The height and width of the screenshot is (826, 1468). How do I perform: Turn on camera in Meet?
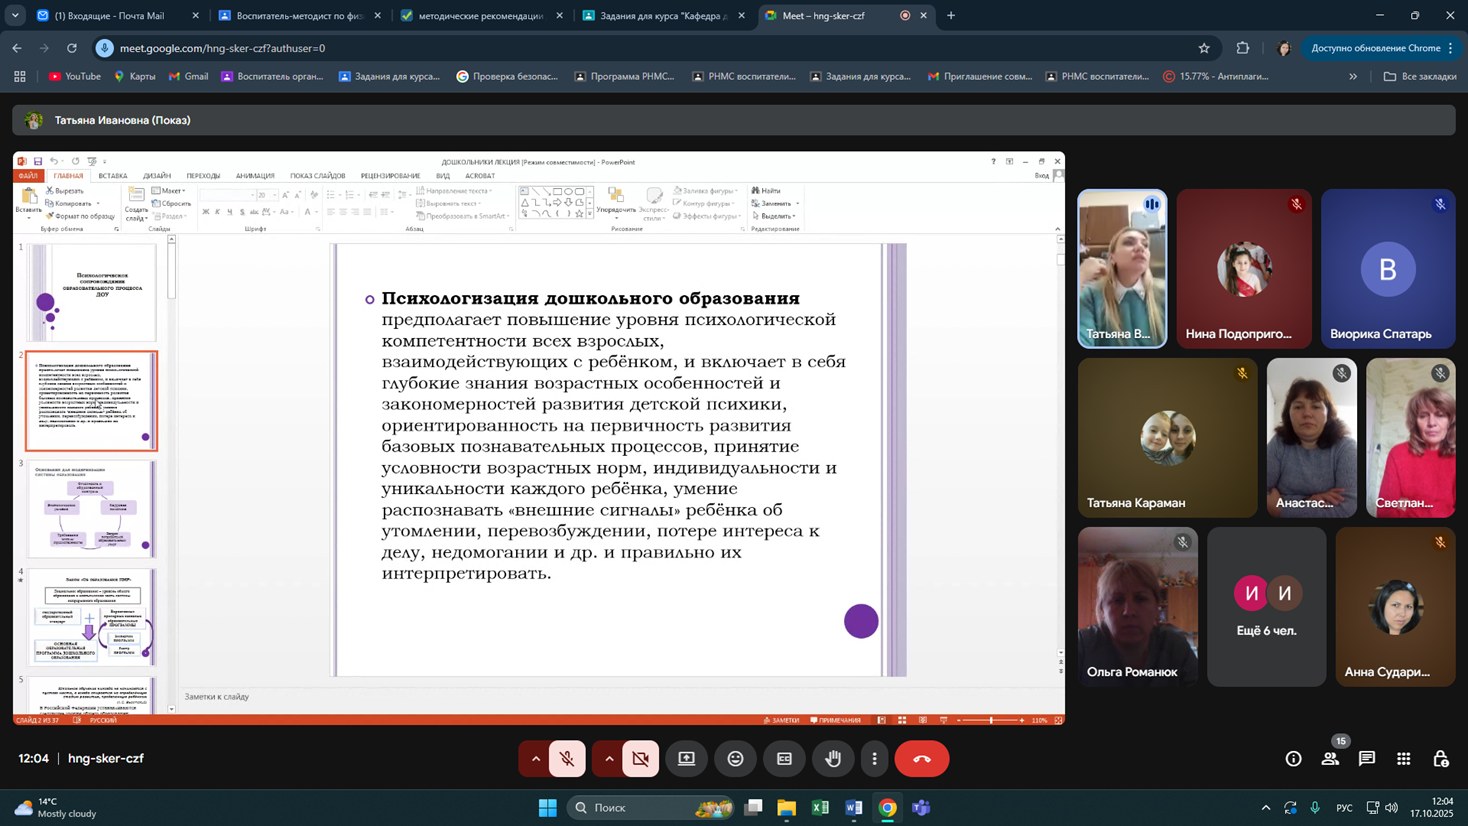641,759
